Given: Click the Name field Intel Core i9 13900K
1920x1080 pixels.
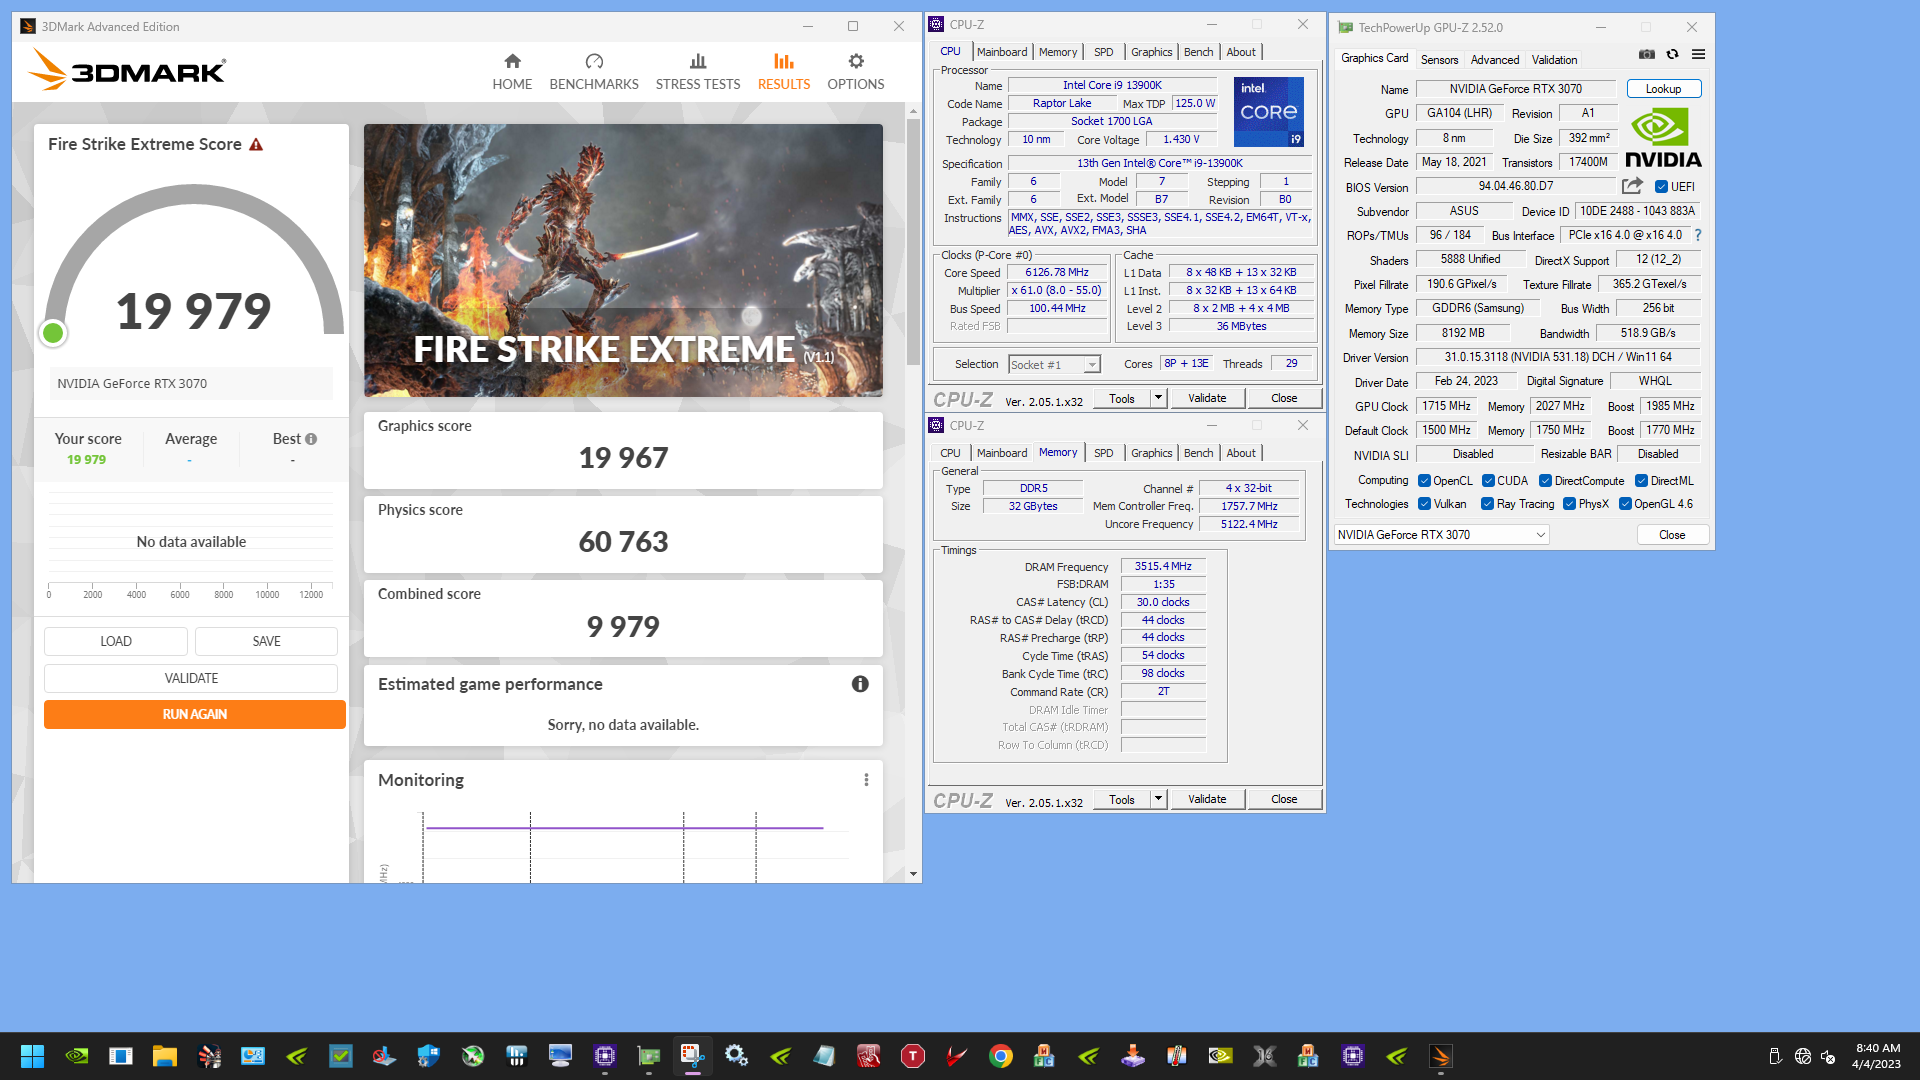Looking at the screenshot, I should point(1112,86).
